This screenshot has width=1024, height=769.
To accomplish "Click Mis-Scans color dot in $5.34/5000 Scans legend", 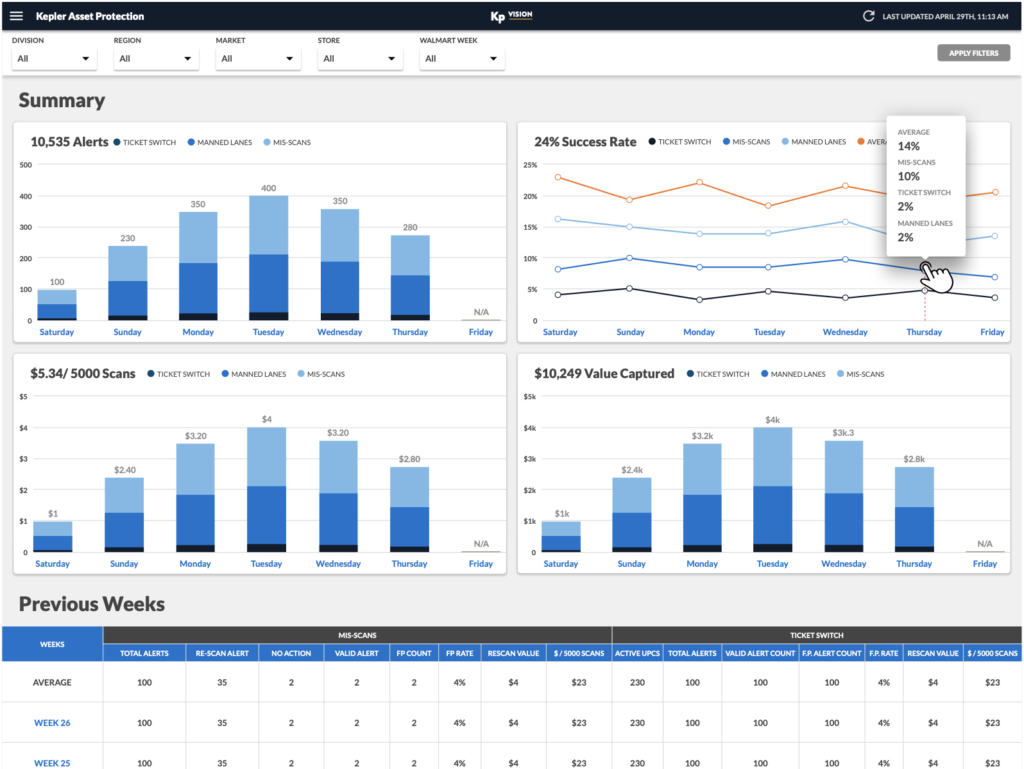I will pos(299,374).
